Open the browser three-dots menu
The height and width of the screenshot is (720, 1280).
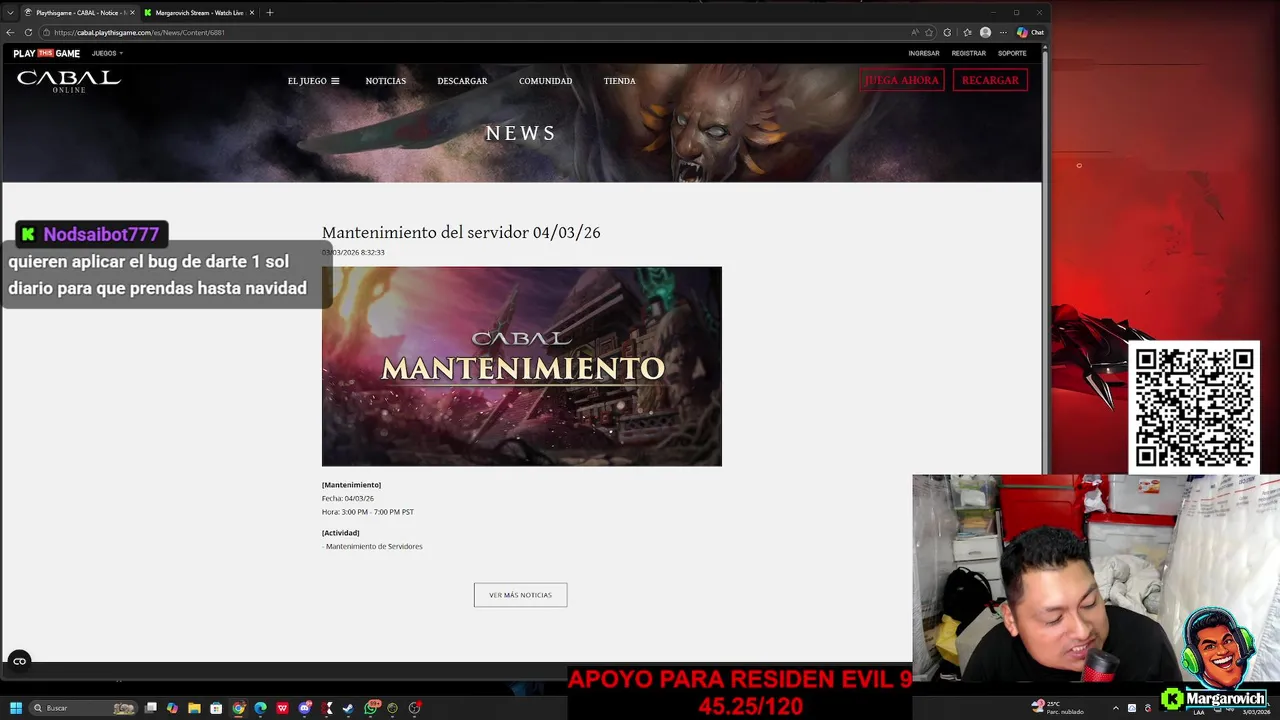[x=1003, y=32]
